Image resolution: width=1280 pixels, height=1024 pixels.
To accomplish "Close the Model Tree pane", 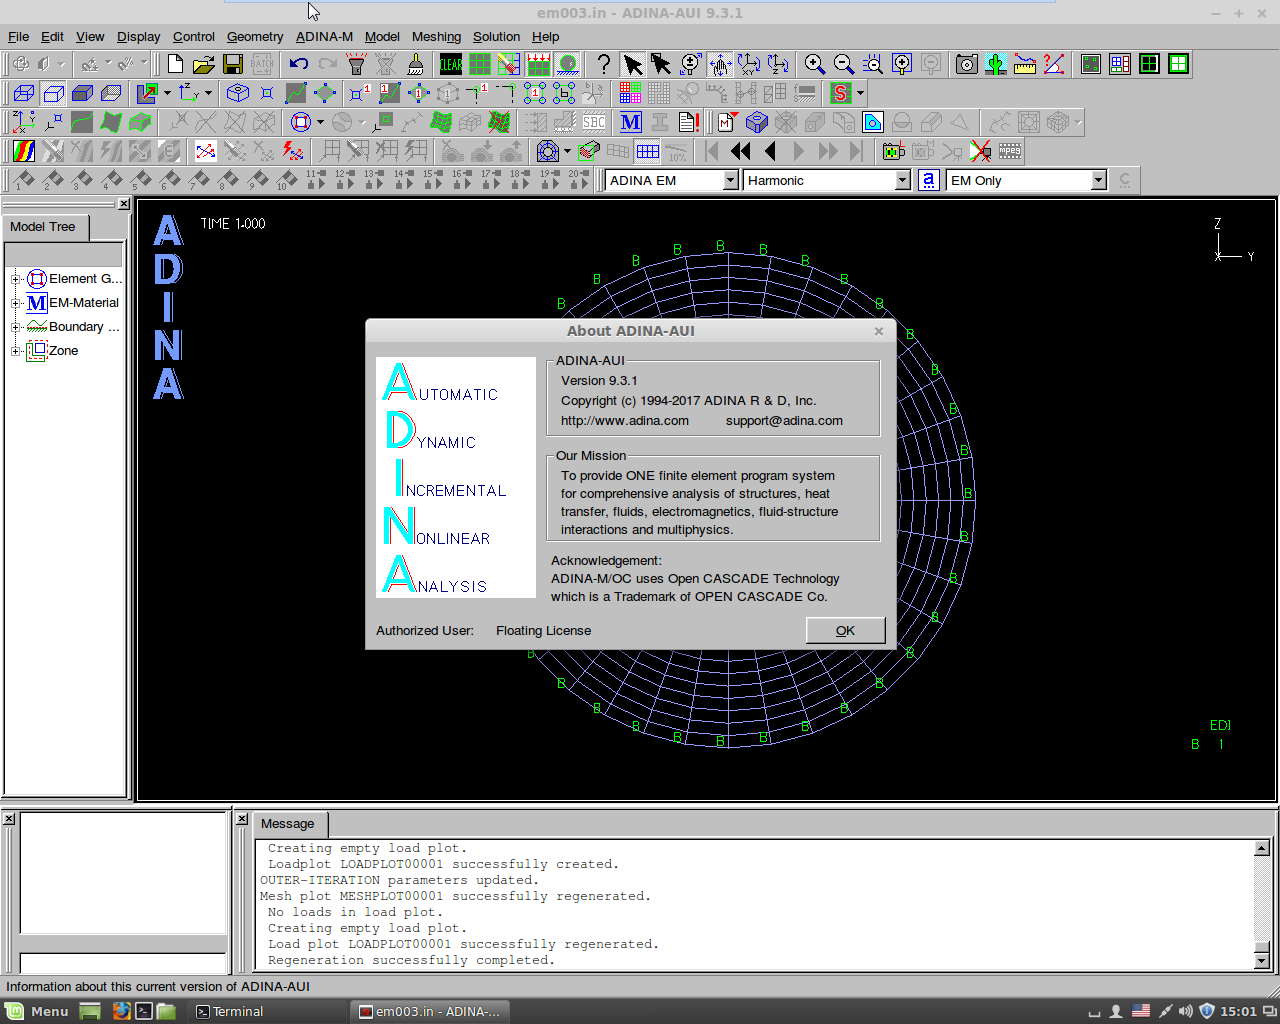I will tap(123, 204).
